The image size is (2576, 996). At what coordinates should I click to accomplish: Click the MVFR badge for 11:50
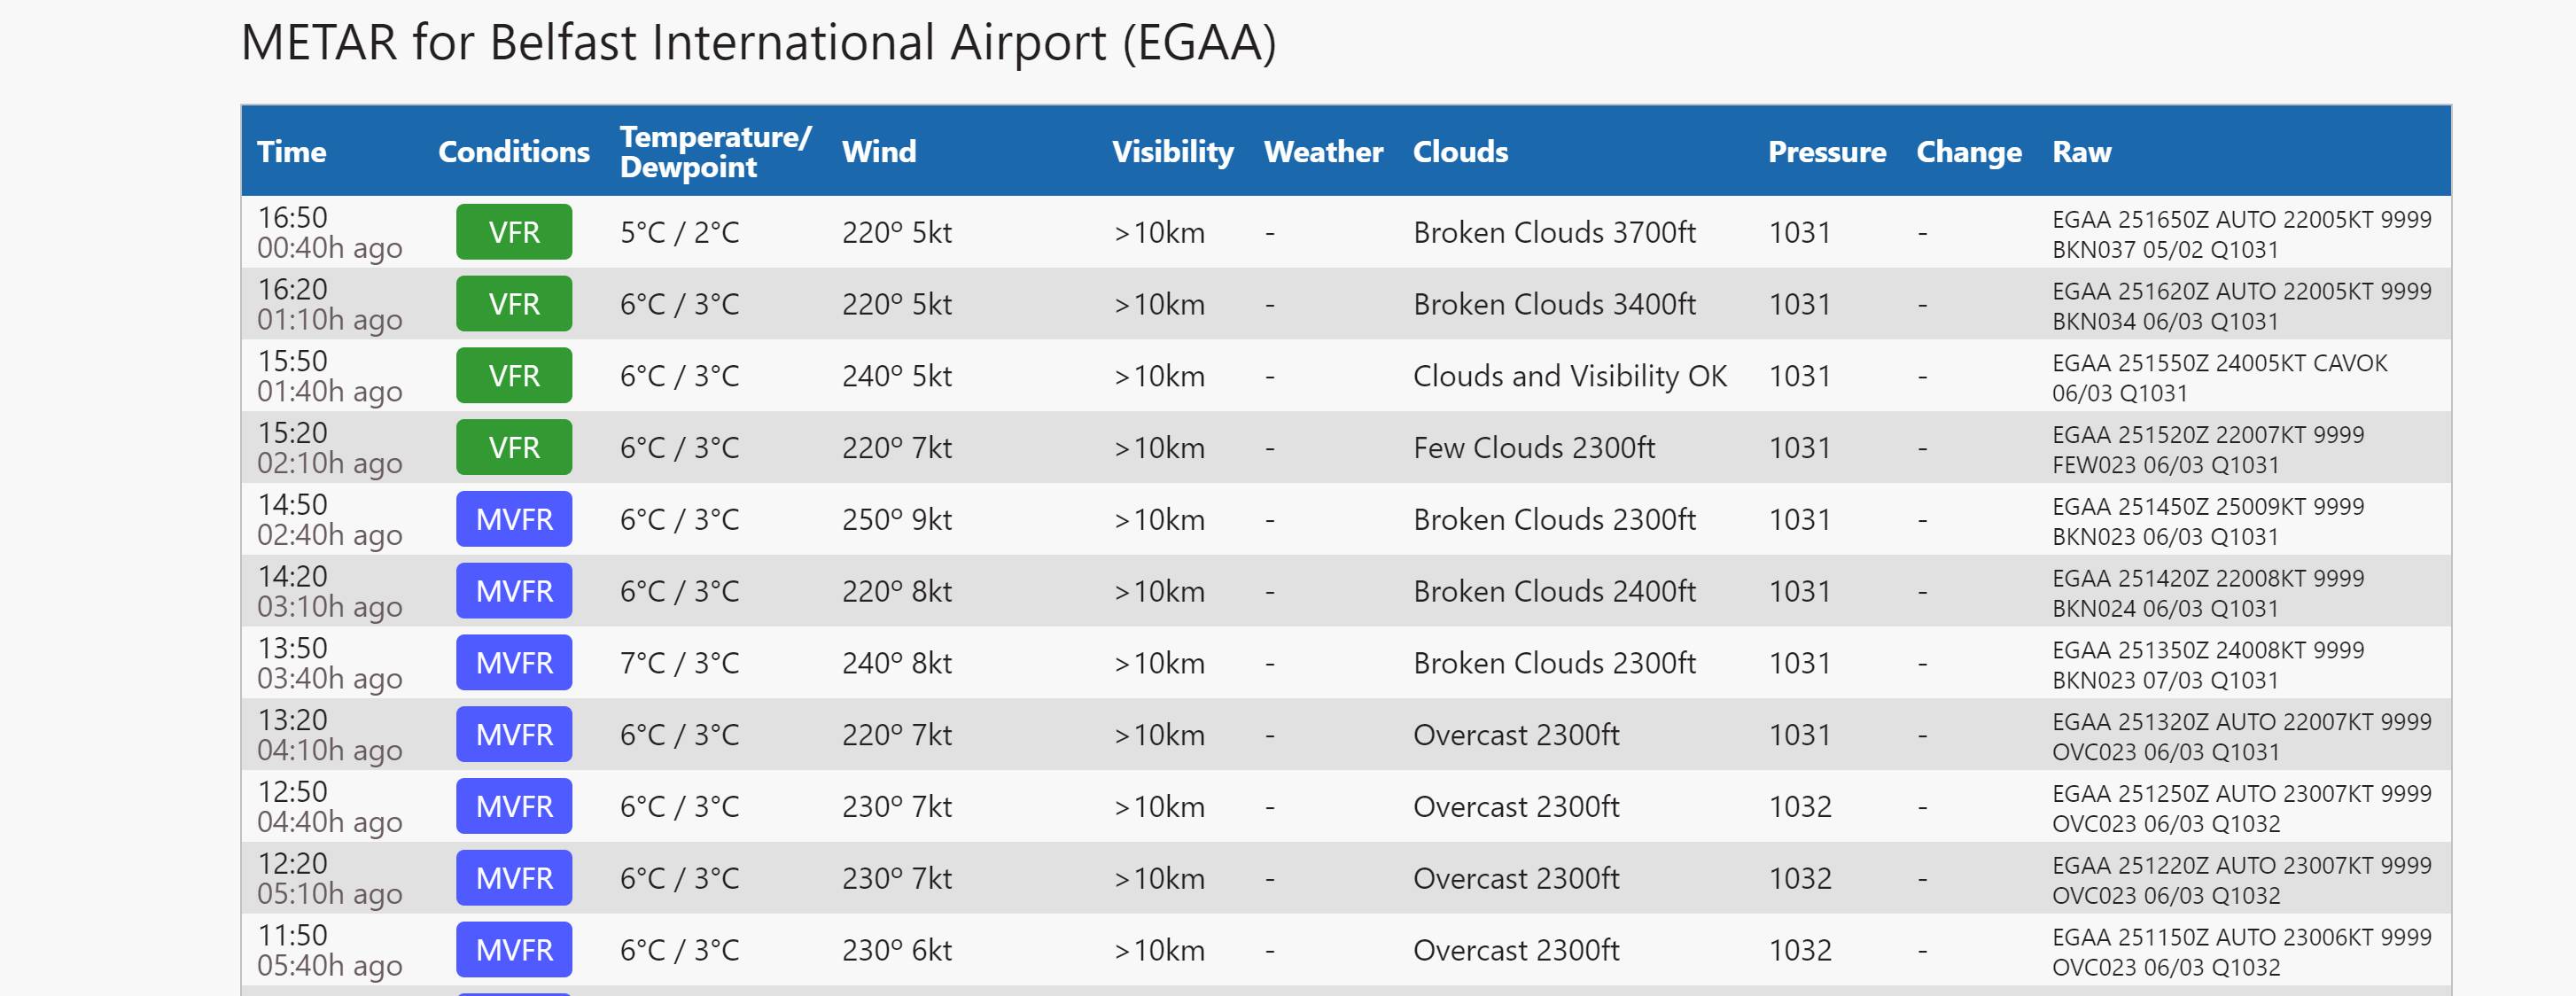[514, 950]
